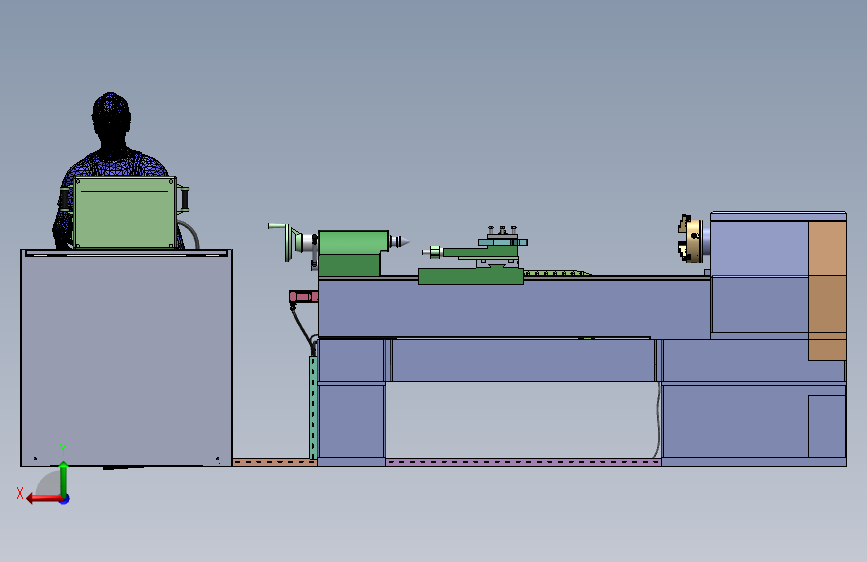Select the red X label of the triad
Screen dimensions: 867x562
(20, 493)
